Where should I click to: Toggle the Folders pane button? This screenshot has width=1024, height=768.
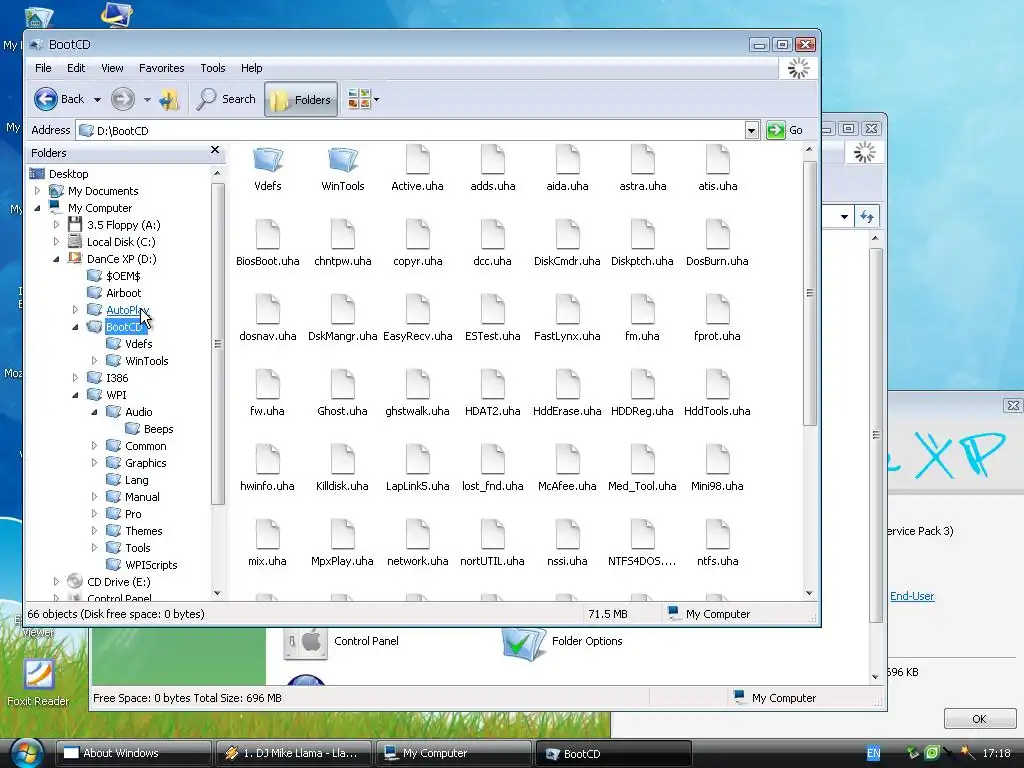[x=301, y=99]
